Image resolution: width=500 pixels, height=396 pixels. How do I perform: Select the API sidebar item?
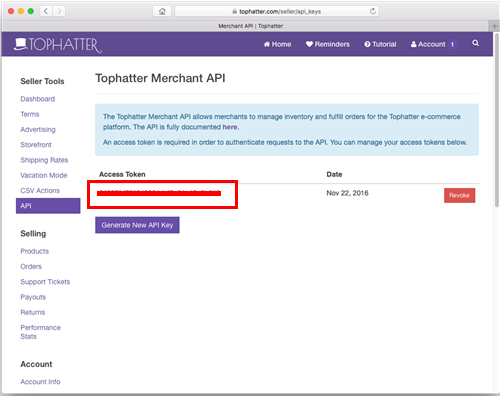coord(48,206)
